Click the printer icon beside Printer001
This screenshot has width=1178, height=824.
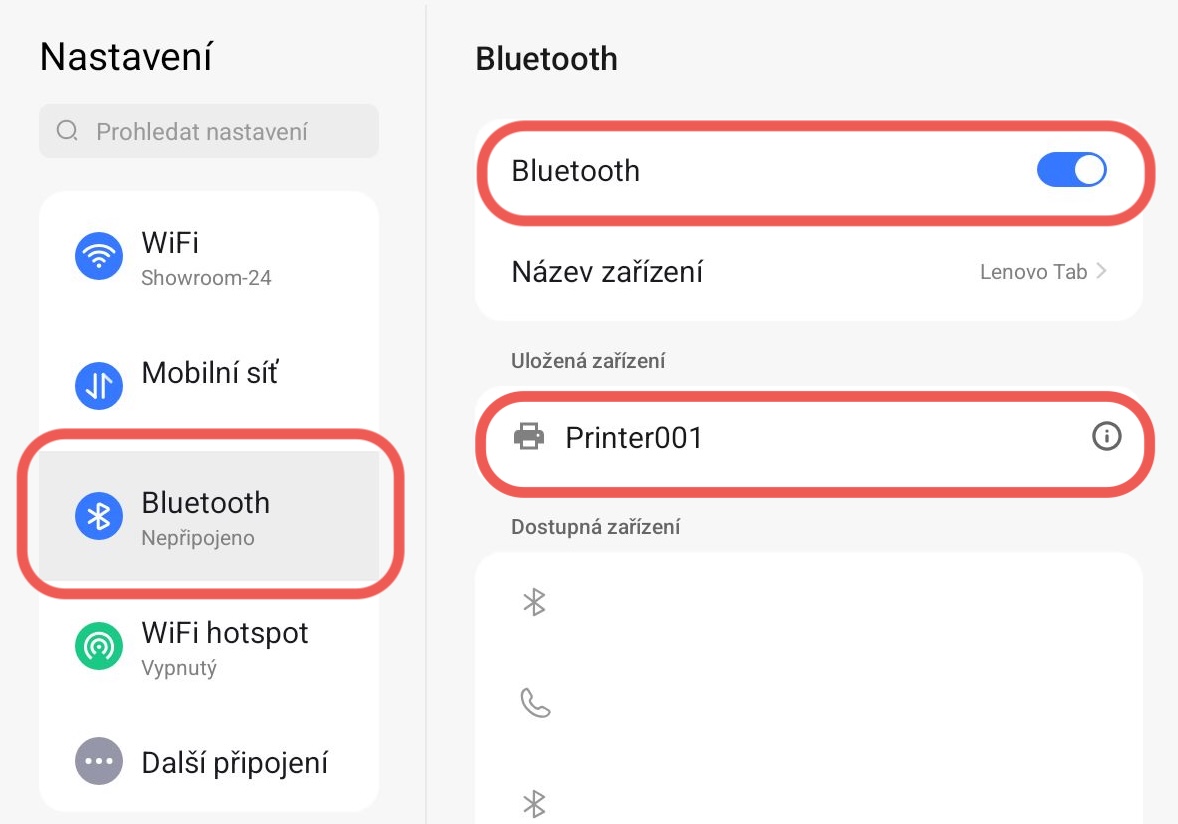pyautogui.click(x=529, y=437)
